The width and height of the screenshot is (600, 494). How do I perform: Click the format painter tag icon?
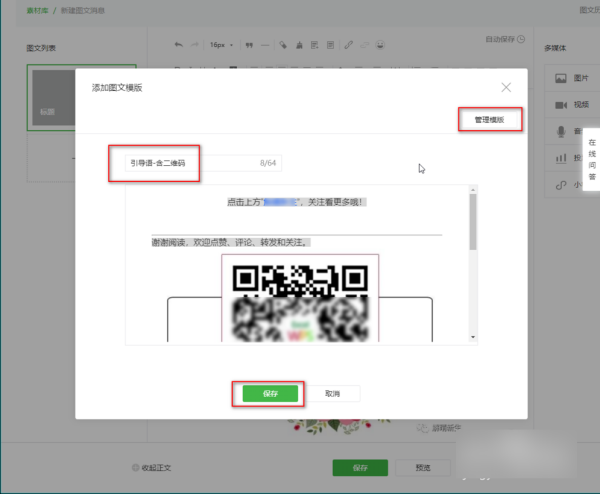[x=283, y=45]
